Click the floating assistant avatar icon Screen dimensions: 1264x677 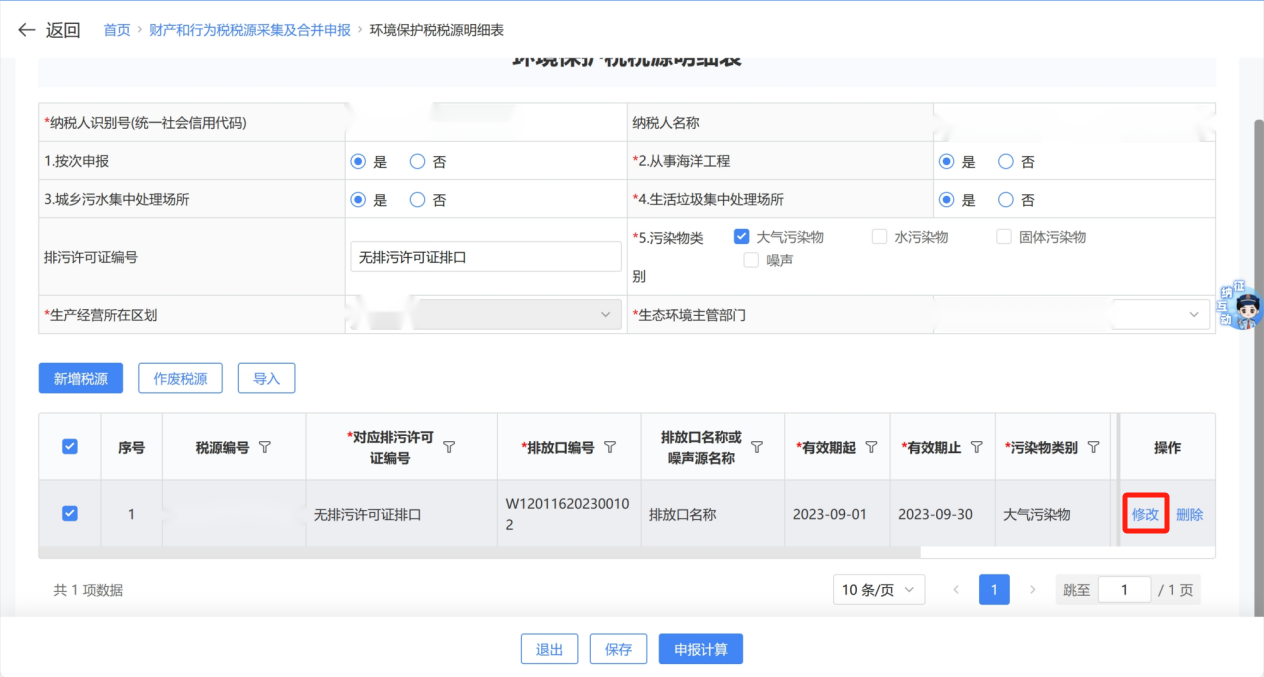1245,307
